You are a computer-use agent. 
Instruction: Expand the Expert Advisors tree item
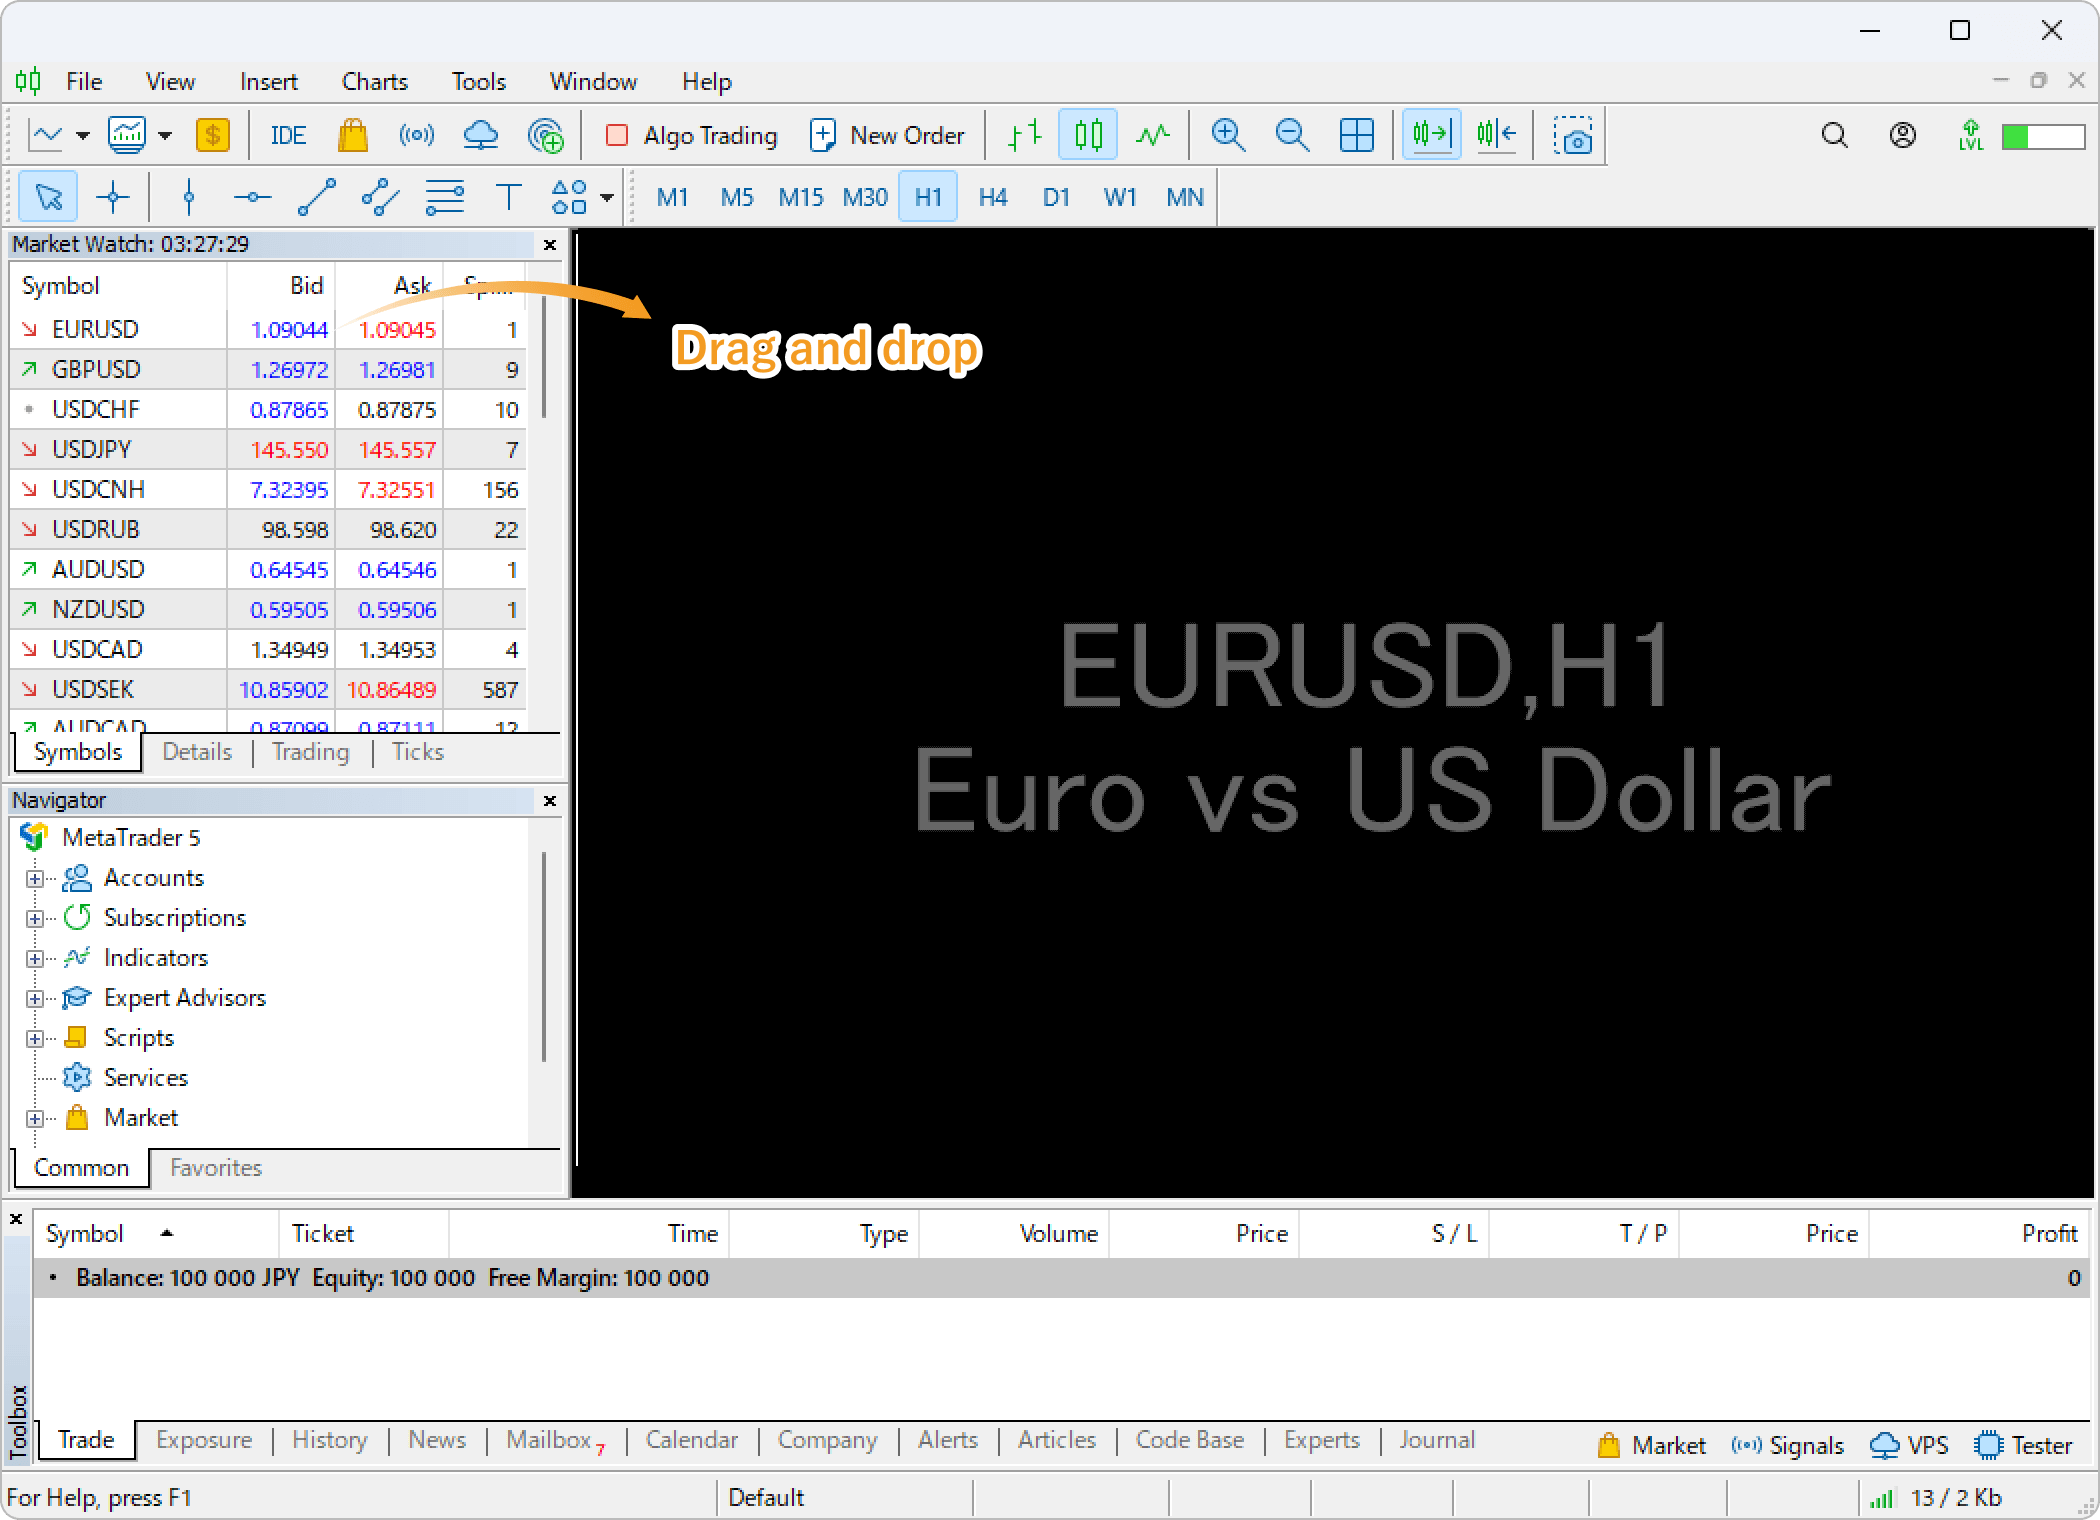click(36, 998)
